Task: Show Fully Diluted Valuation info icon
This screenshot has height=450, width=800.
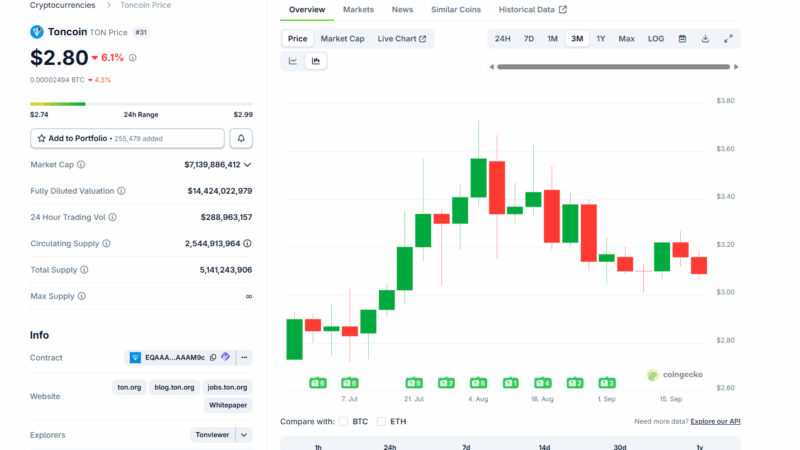Action: [121, 191]
